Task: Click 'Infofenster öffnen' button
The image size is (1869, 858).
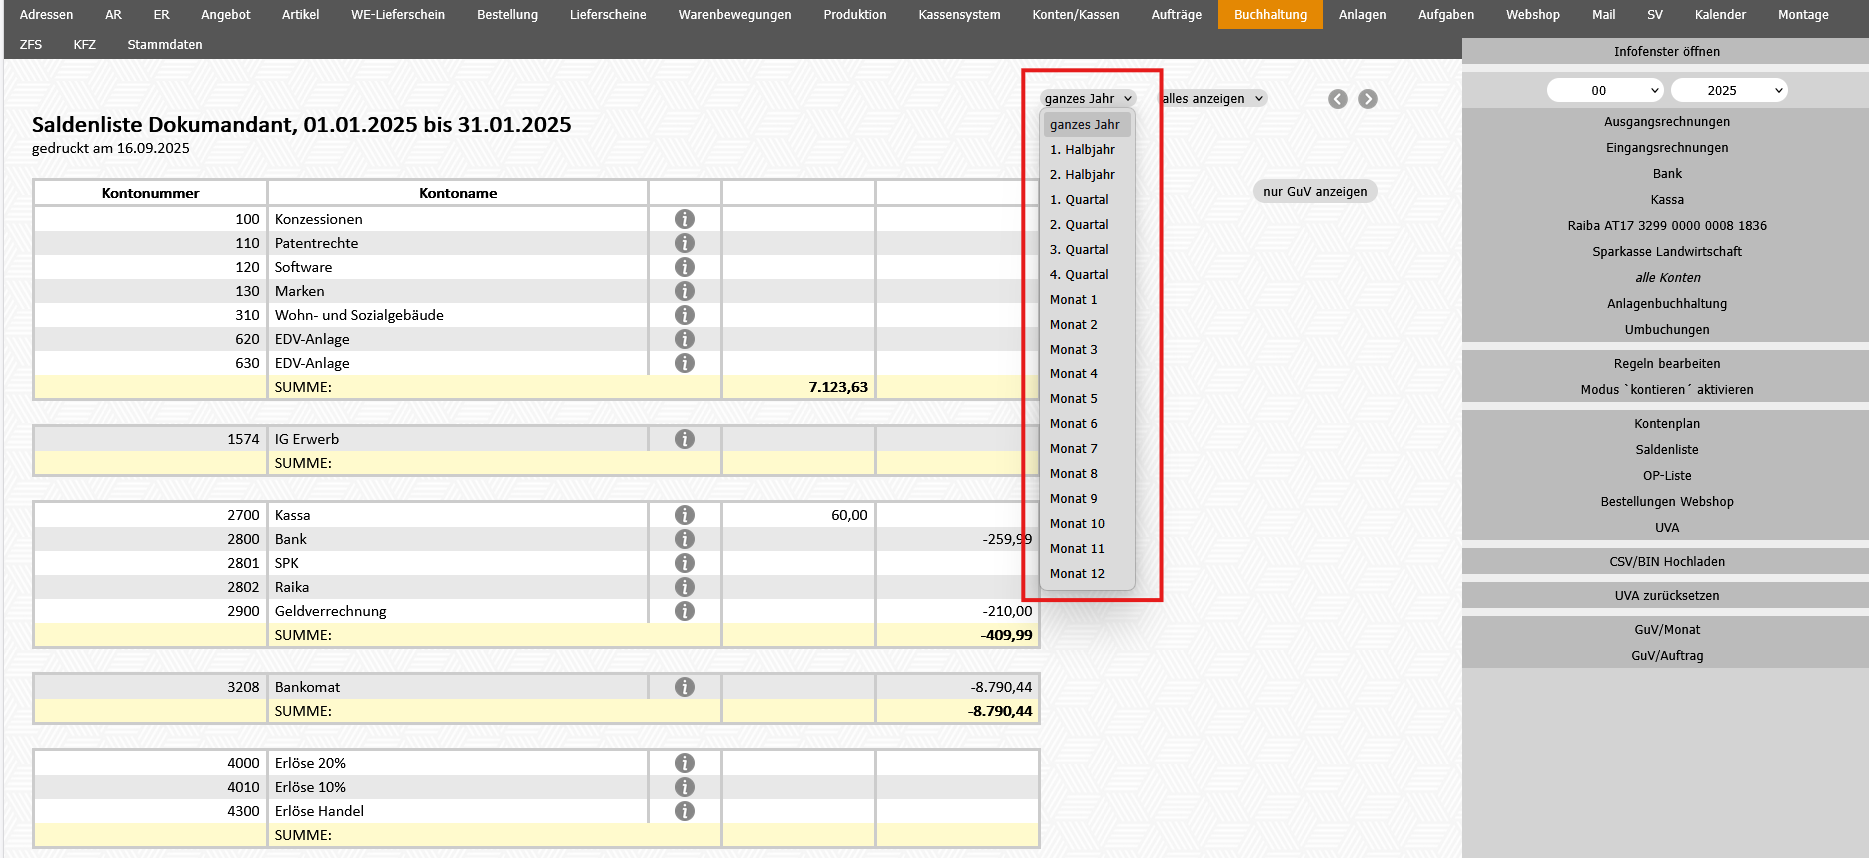Action: point(1666,52)
